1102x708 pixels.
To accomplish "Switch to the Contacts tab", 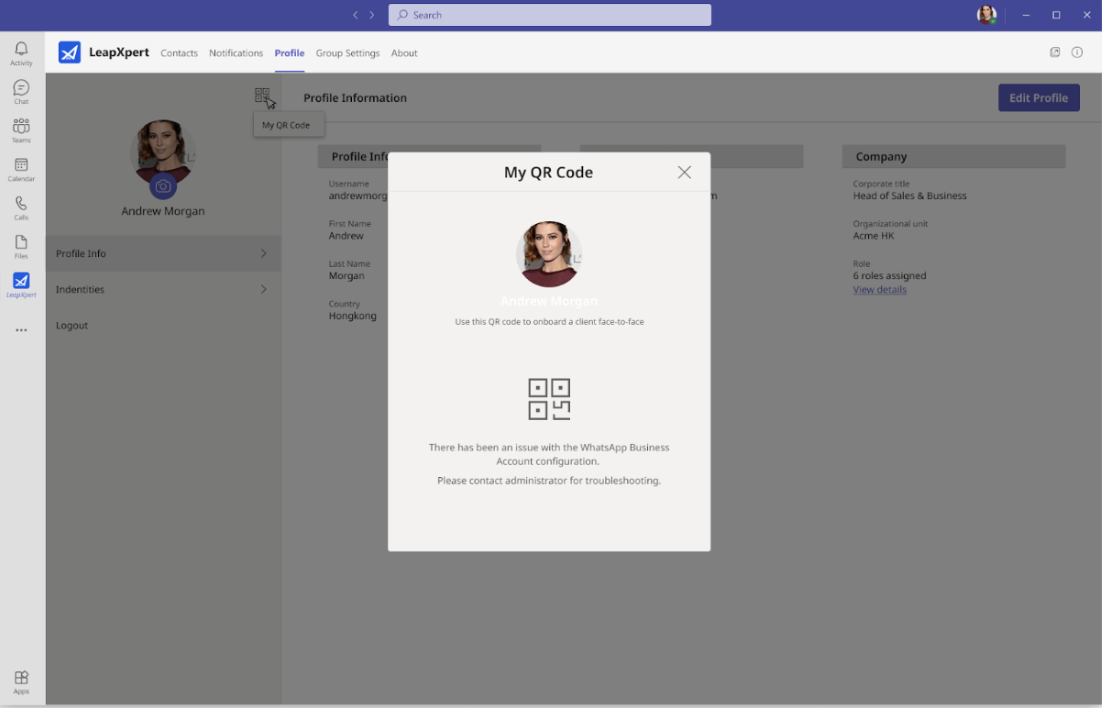I will (179, 53).
